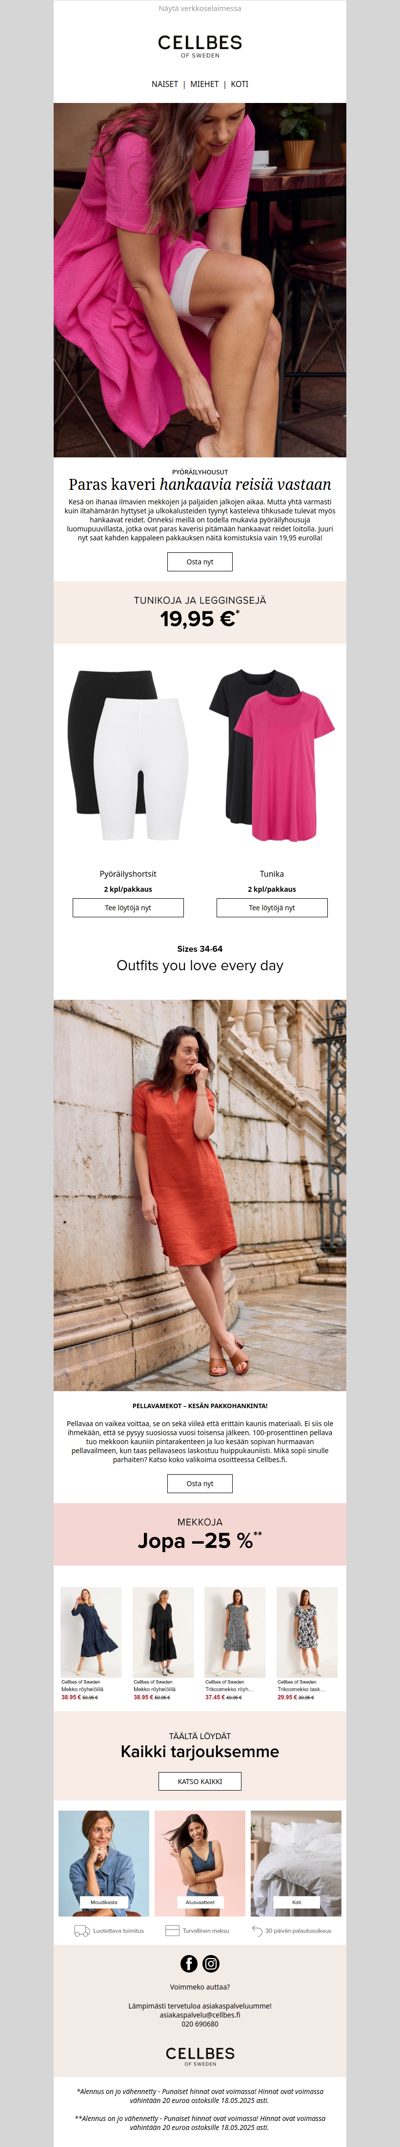Open the MIEHET menu item
Screen dimensions: 400x2147
tap(205, 84)
